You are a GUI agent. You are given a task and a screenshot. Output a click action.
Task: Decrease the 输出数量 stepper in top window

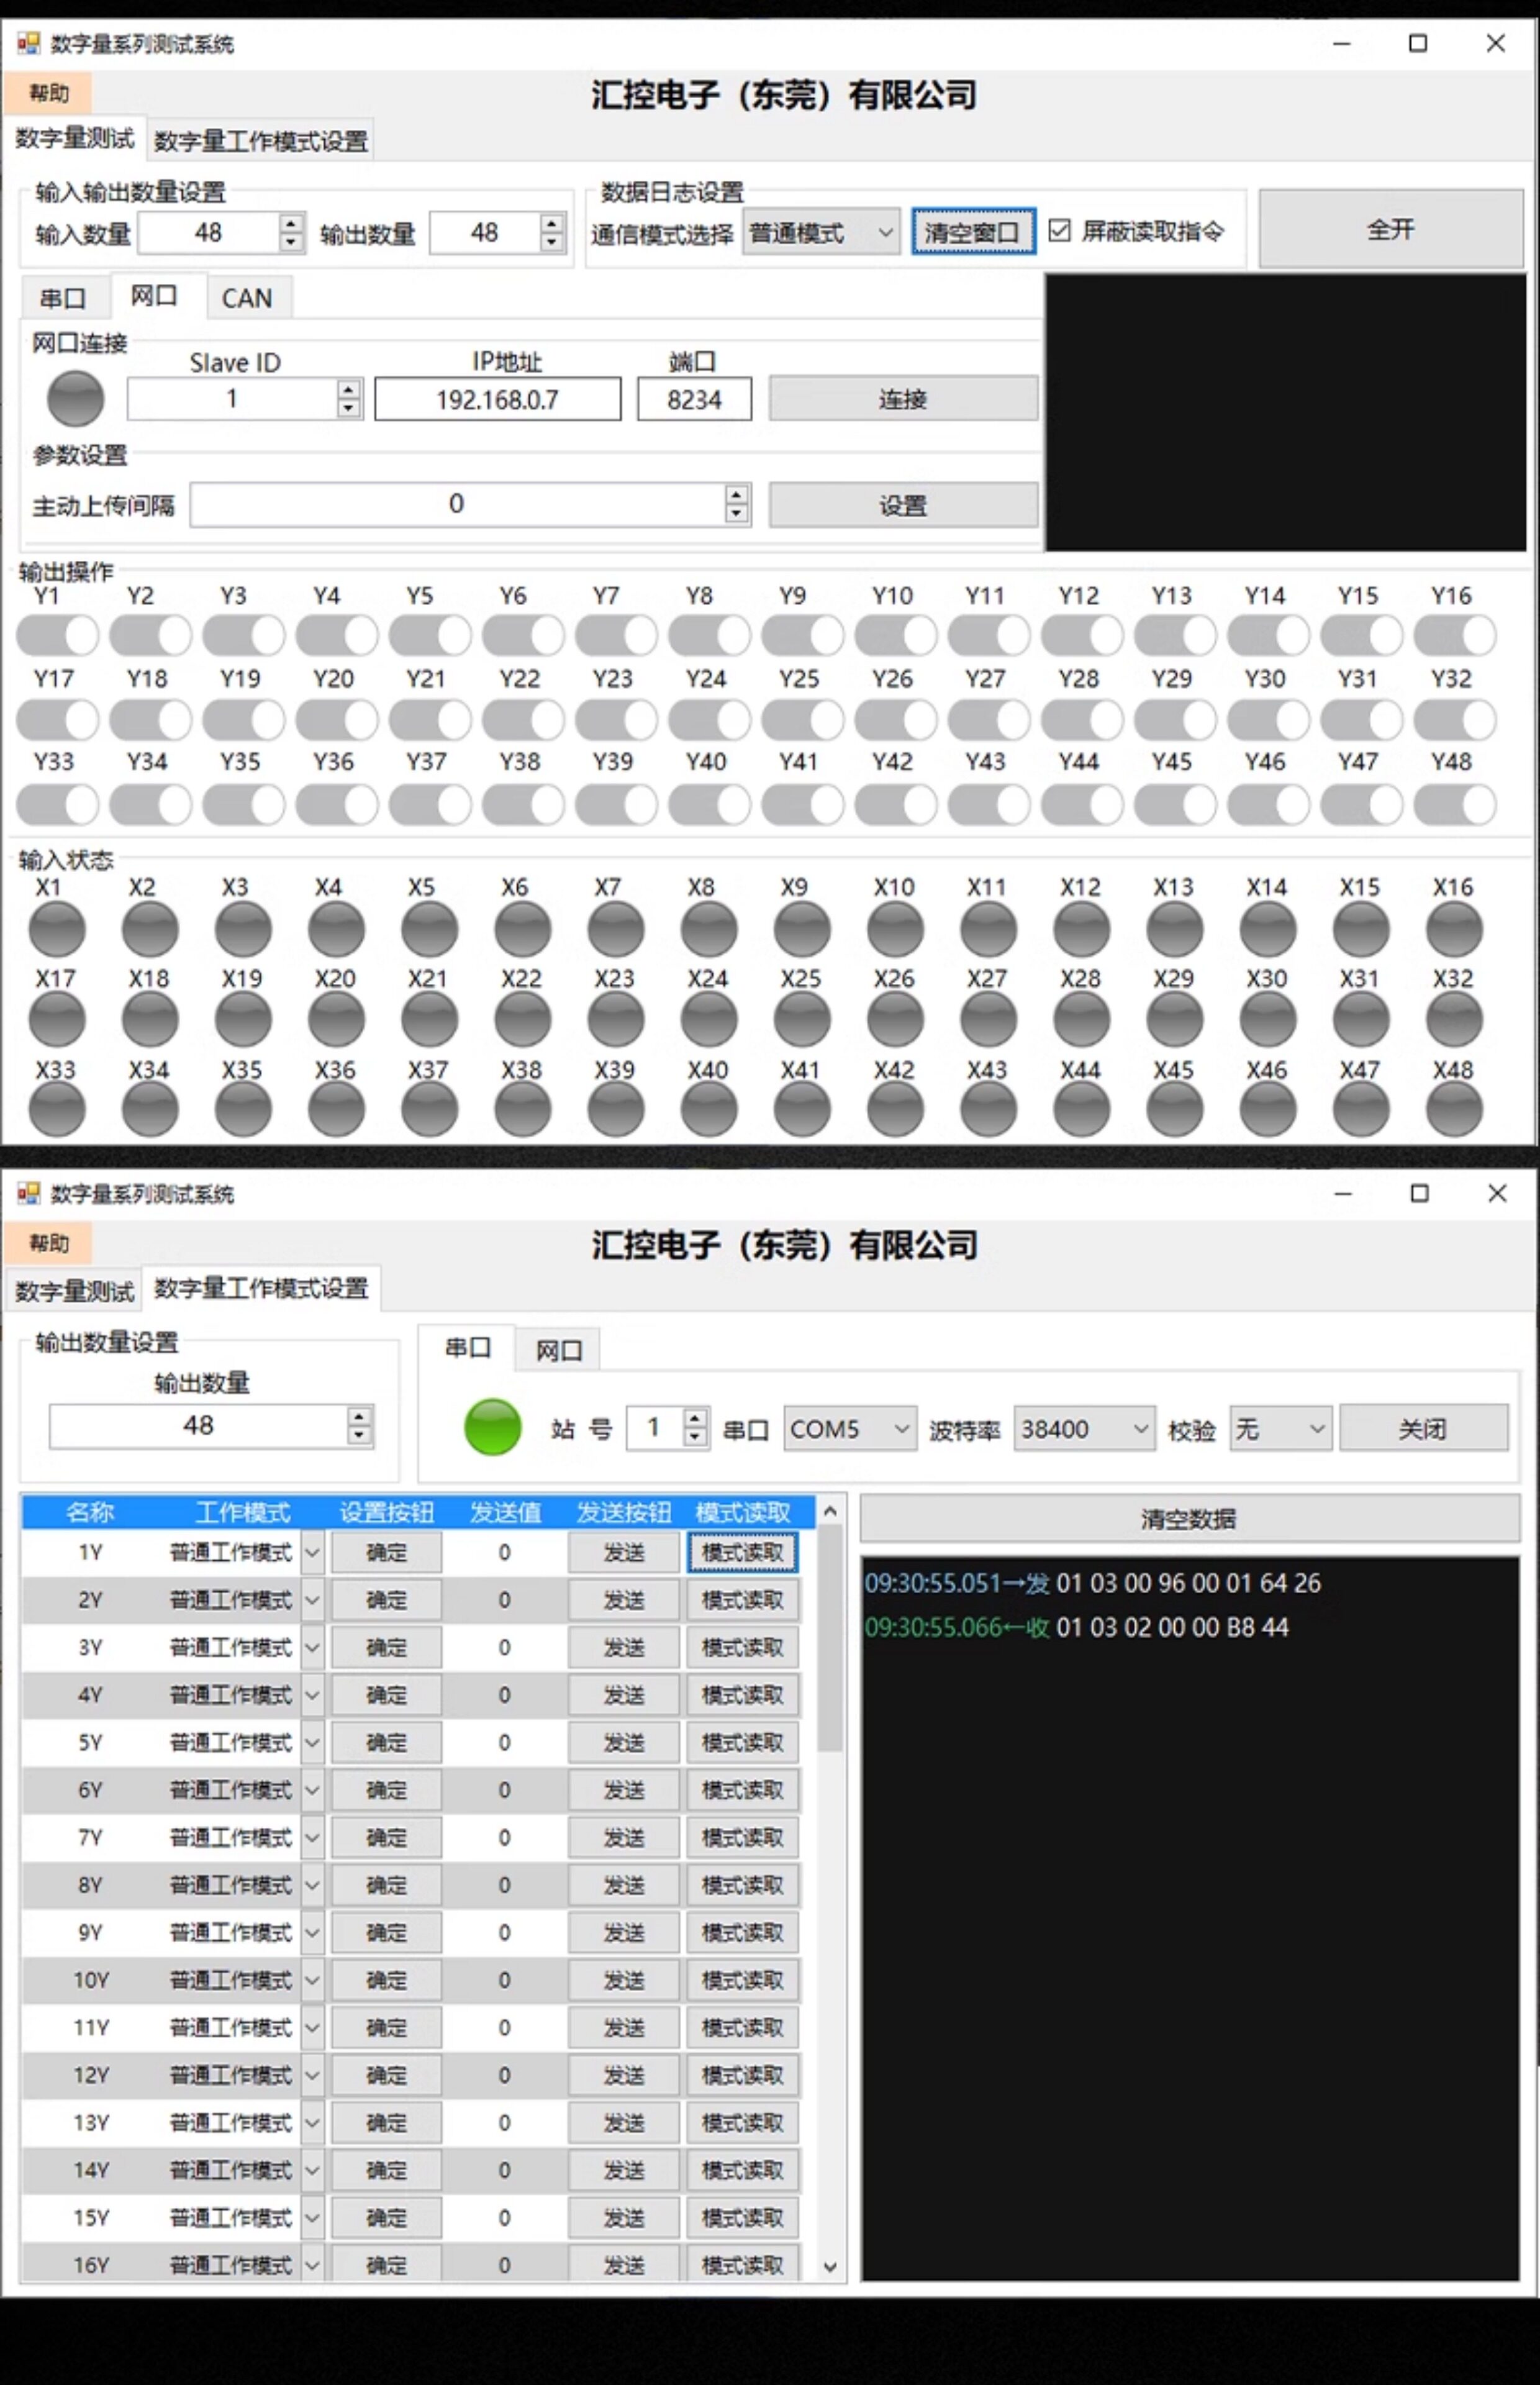pos(552,242)
